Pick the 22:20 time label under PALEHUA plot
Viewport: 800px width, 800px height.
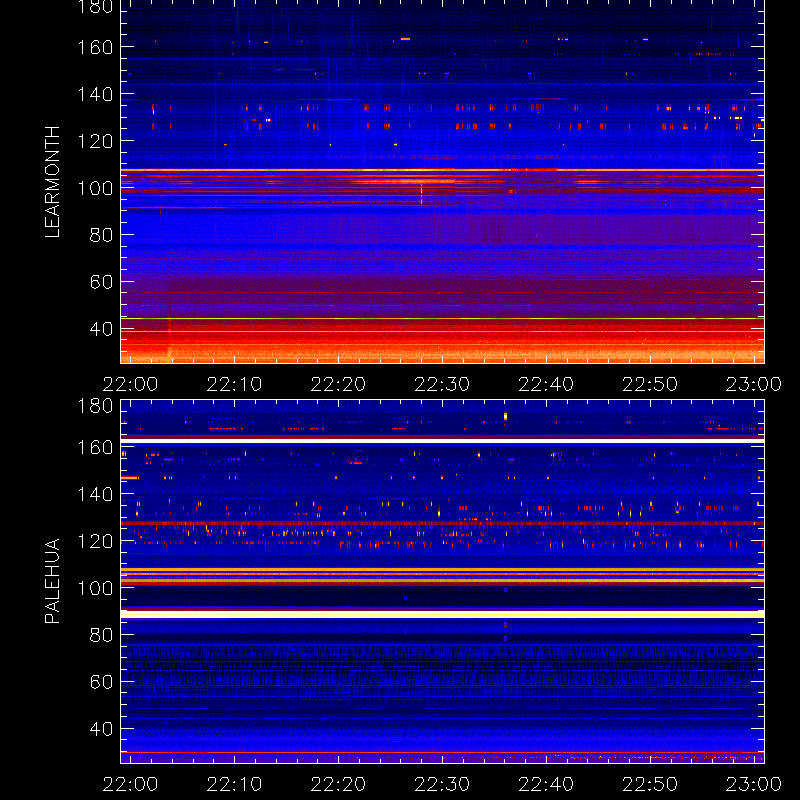[338, 784]
